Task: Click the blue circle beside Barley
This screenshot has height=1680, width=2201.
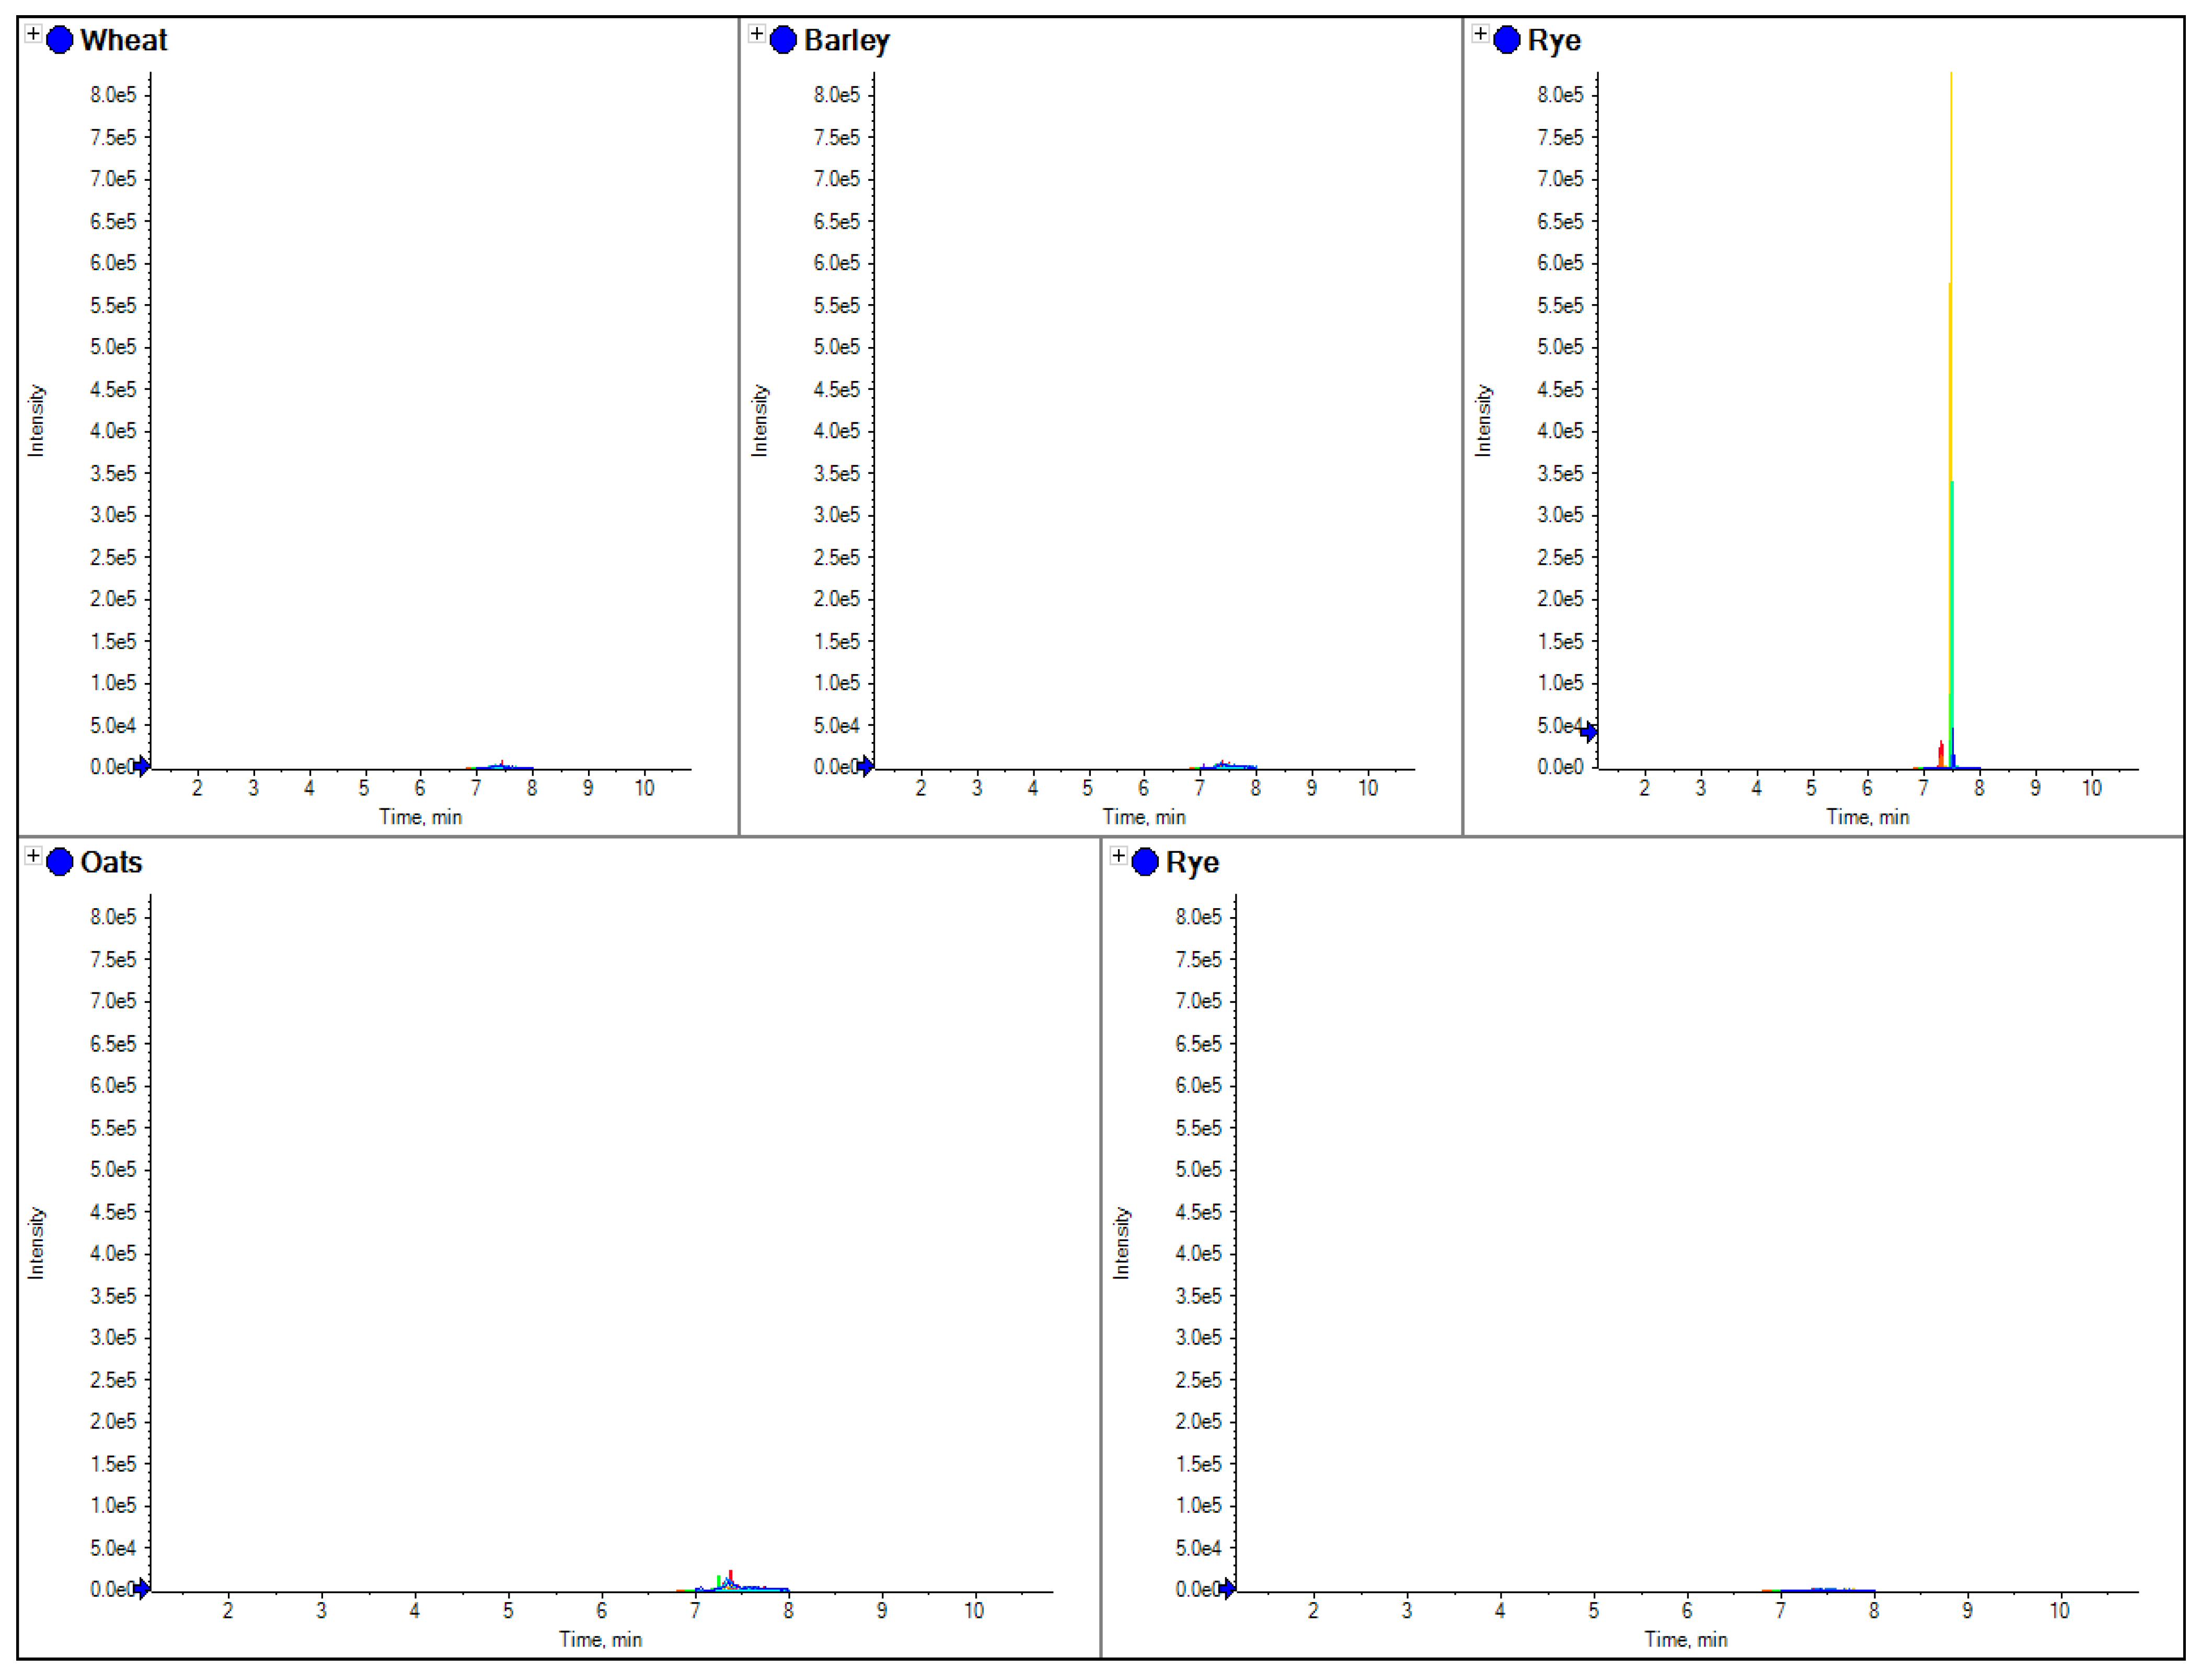Action: click(x=784, y=40)
